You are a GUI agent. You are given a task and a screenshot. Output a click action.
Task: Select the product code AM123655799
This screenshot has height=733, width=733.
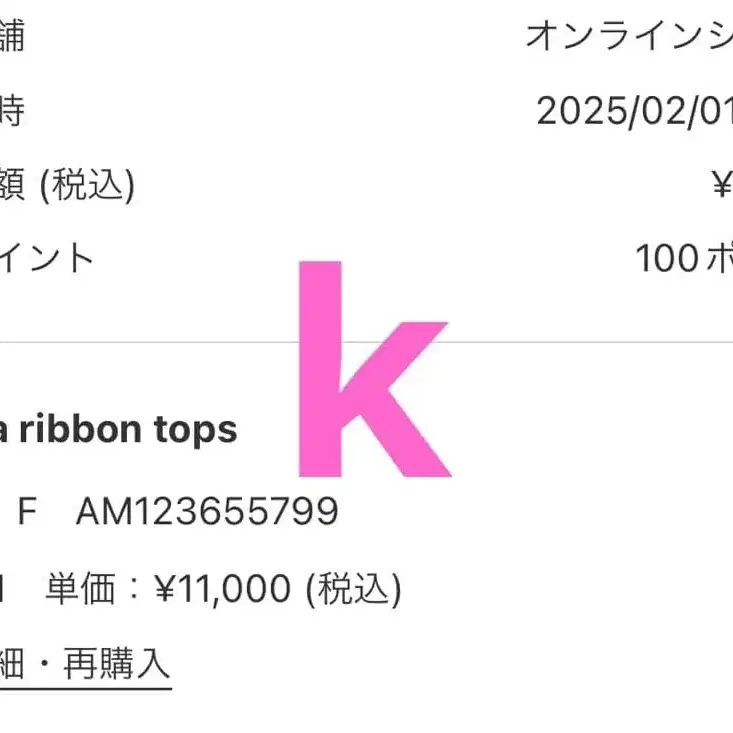[207, 512]
